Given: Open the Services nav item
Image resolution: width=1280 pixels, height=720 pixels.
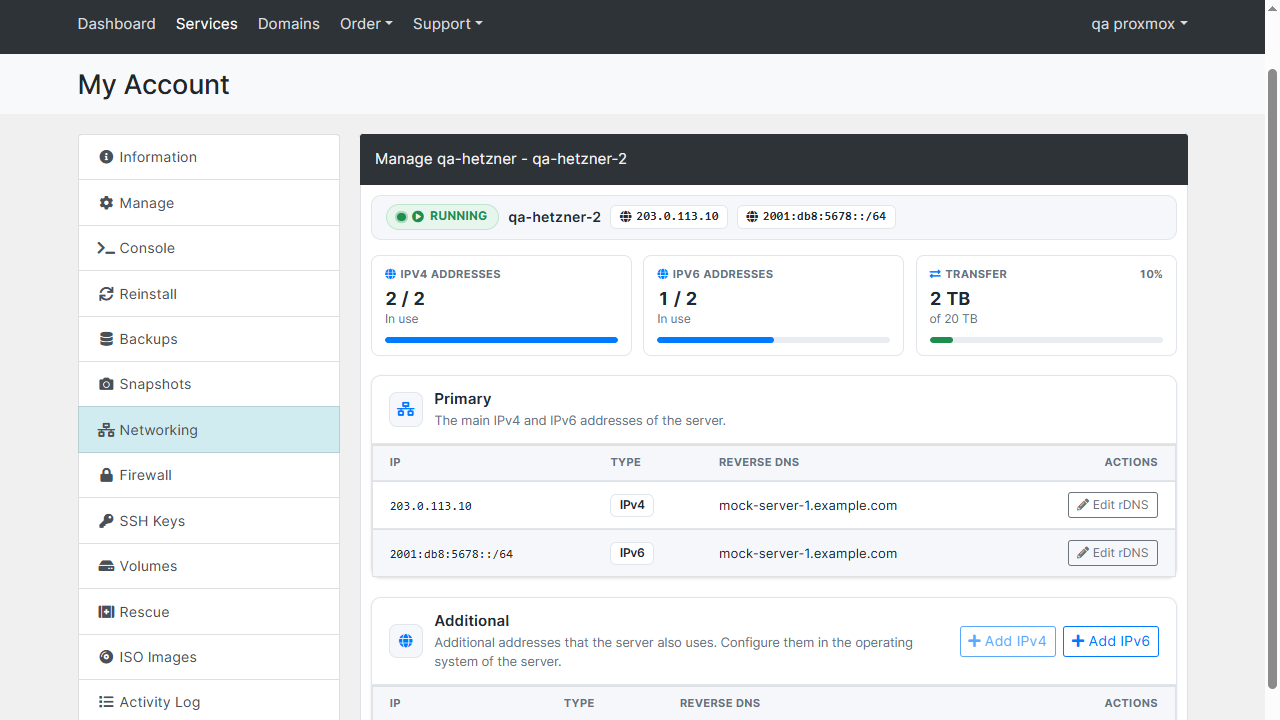Looking at the screenshot, I should coord(207,24).
